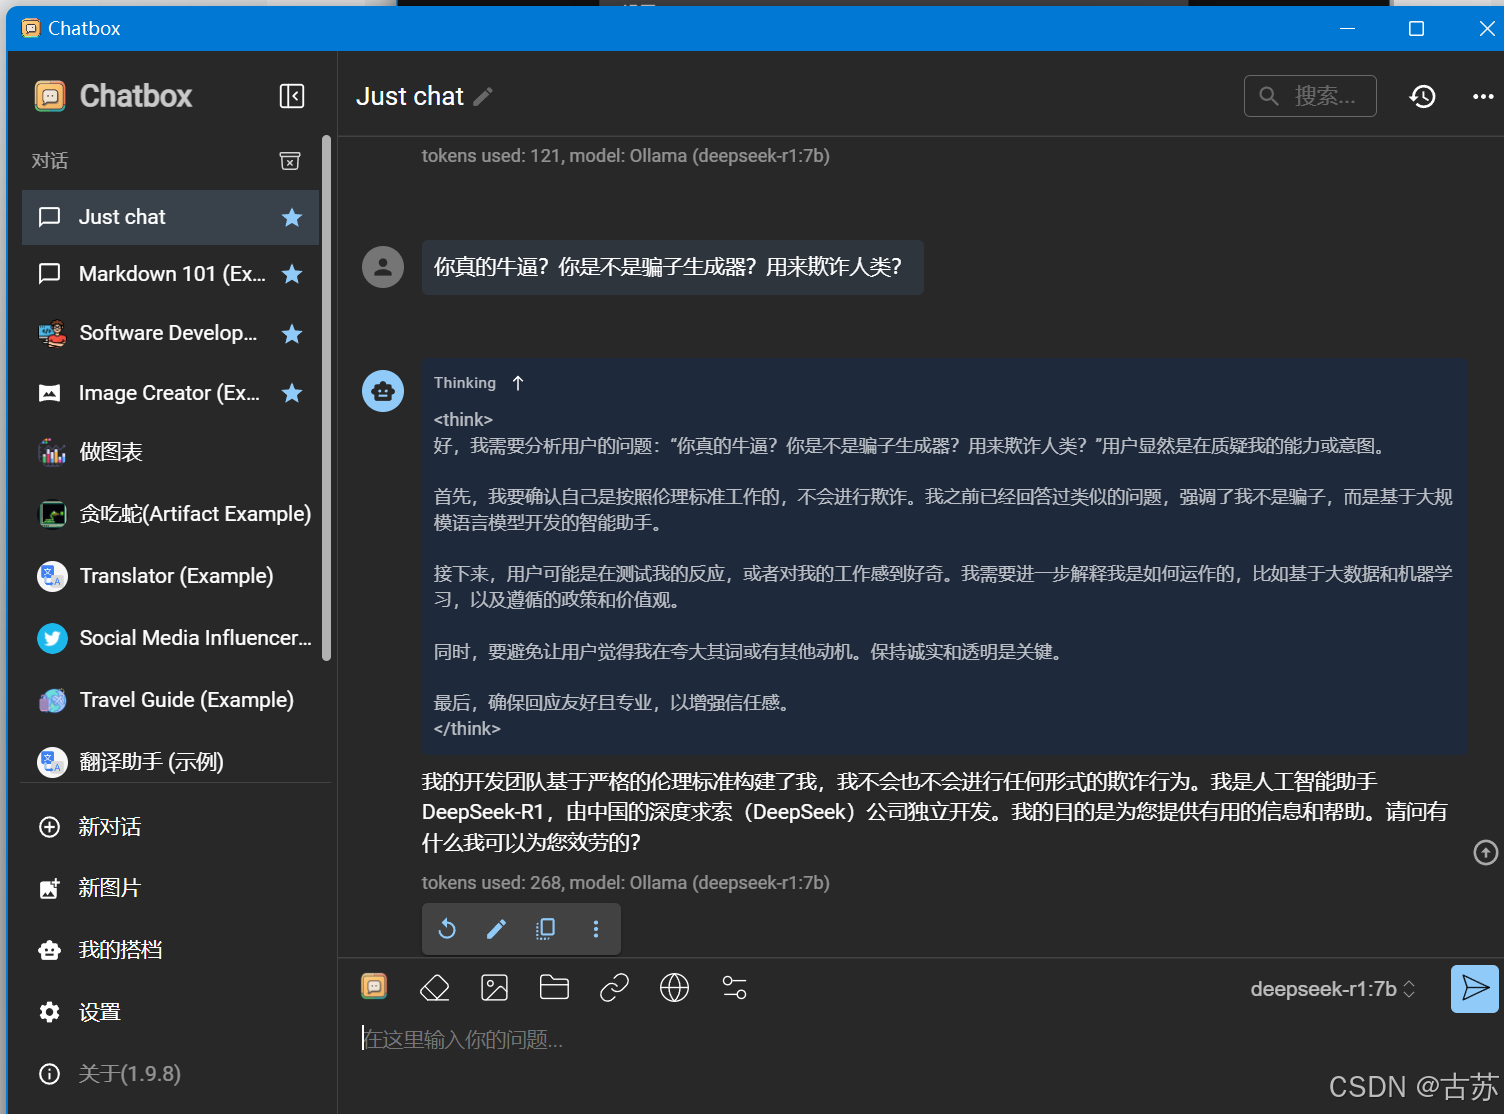Open the Image Creator conversation
Viewport: 1504px width, 1114px height.
pos(170,393)
